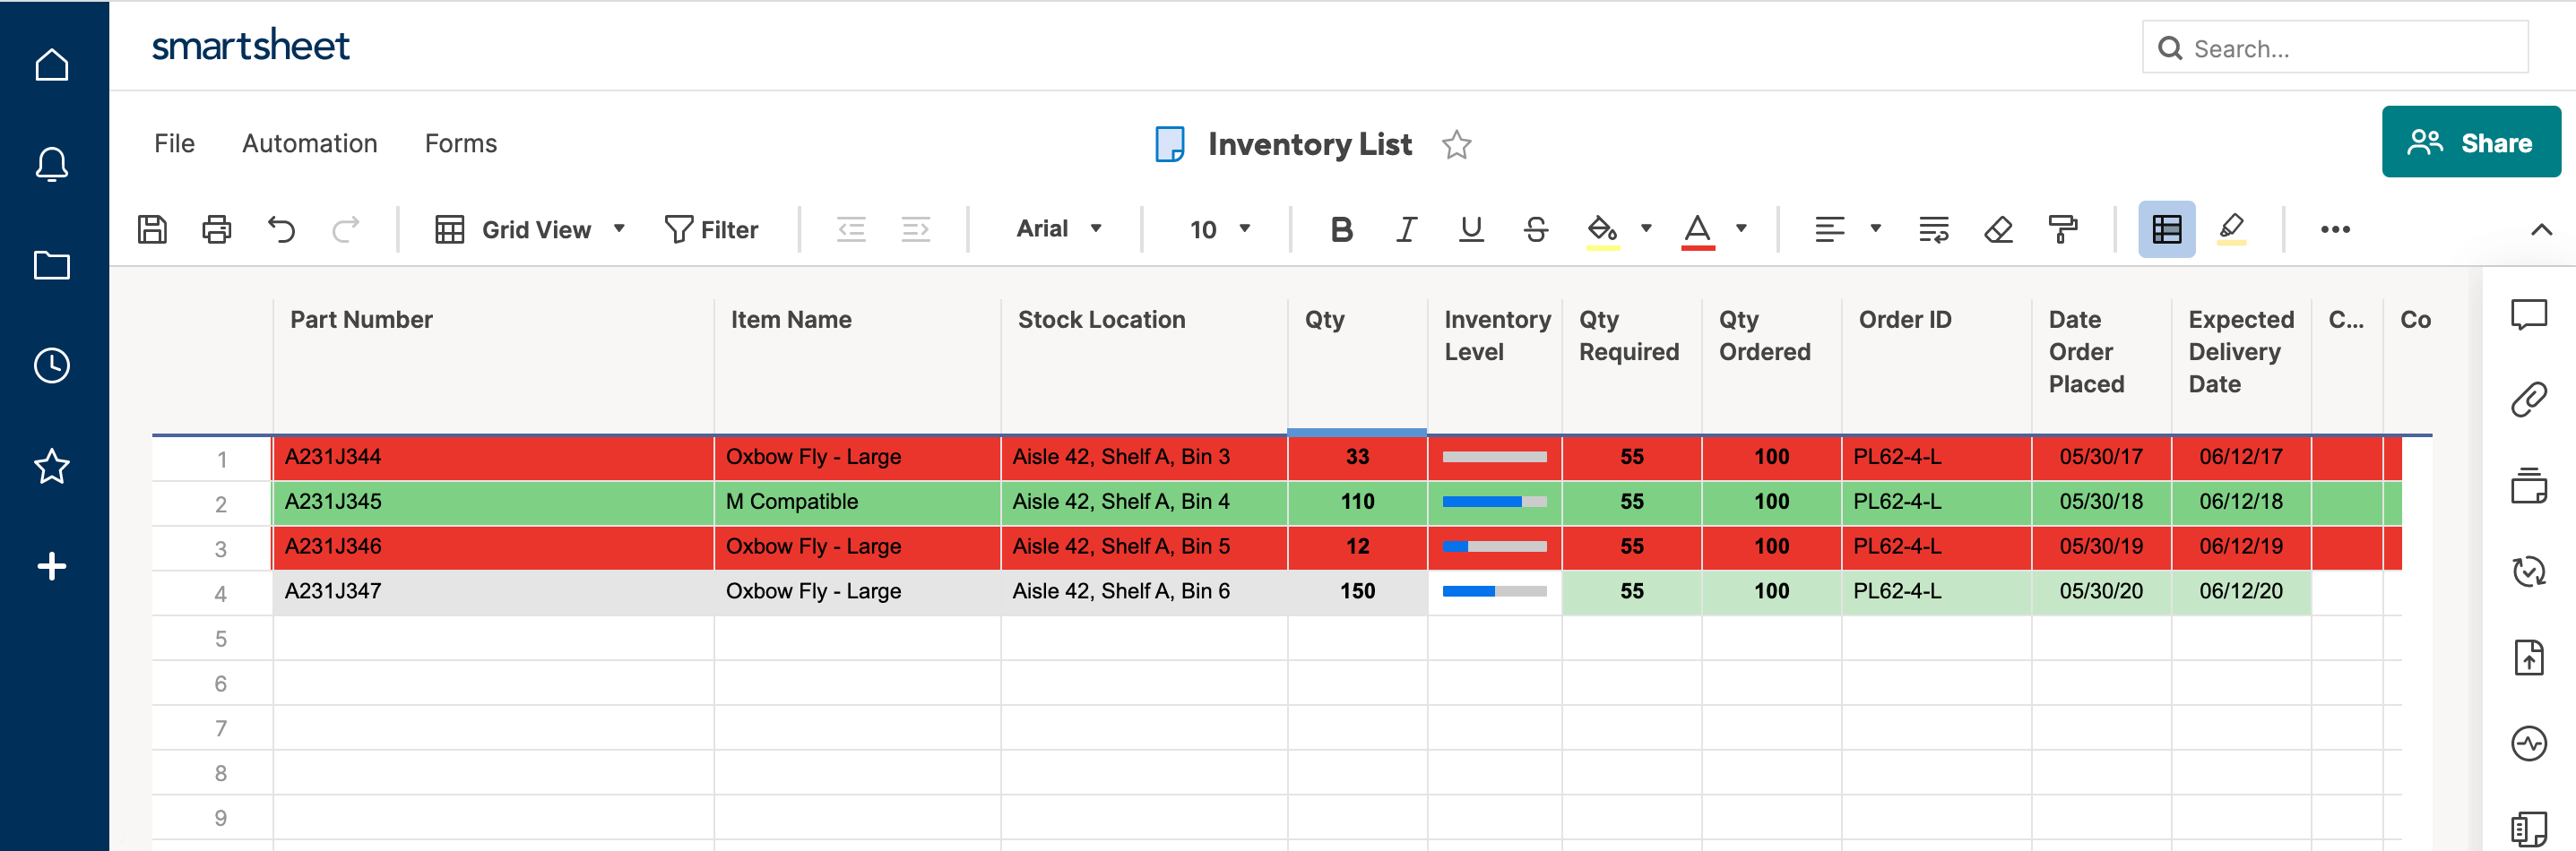The image size is (2576, 851).
Task: Click the Filter button
Action: click(712, 229)
